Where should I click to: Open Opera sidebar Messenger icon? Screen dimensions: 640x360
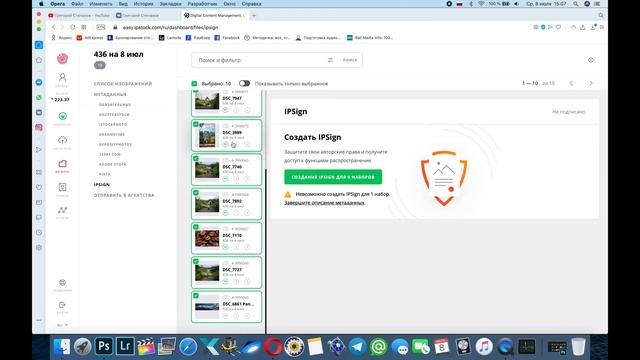(39, 82)
